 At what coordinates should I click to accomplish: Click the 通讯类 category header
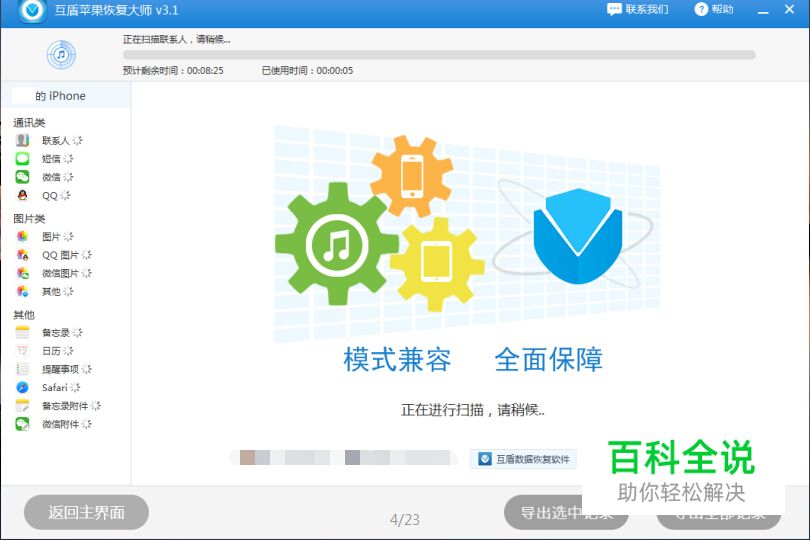pyautogui.click(x=29, y=122)
